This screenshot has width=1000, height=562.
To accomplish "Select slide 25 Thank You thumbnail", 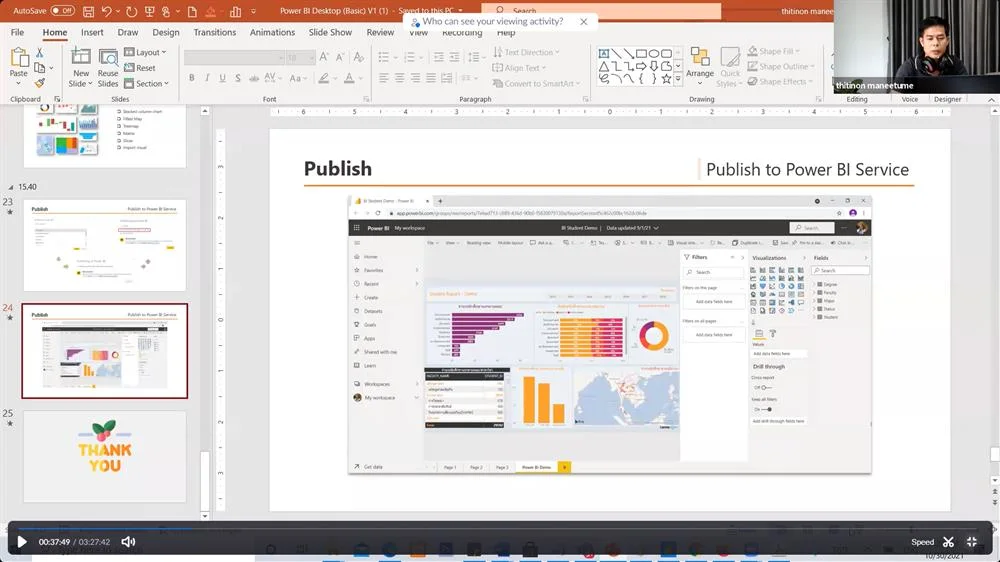I will pos(105,457).
